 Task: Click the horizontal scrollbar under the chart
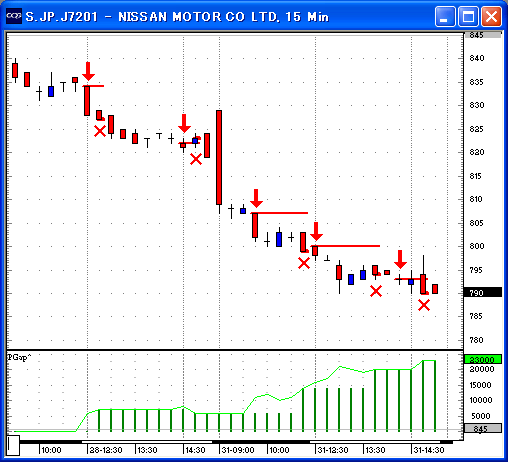pyautogui.click(x=236, y=442)
